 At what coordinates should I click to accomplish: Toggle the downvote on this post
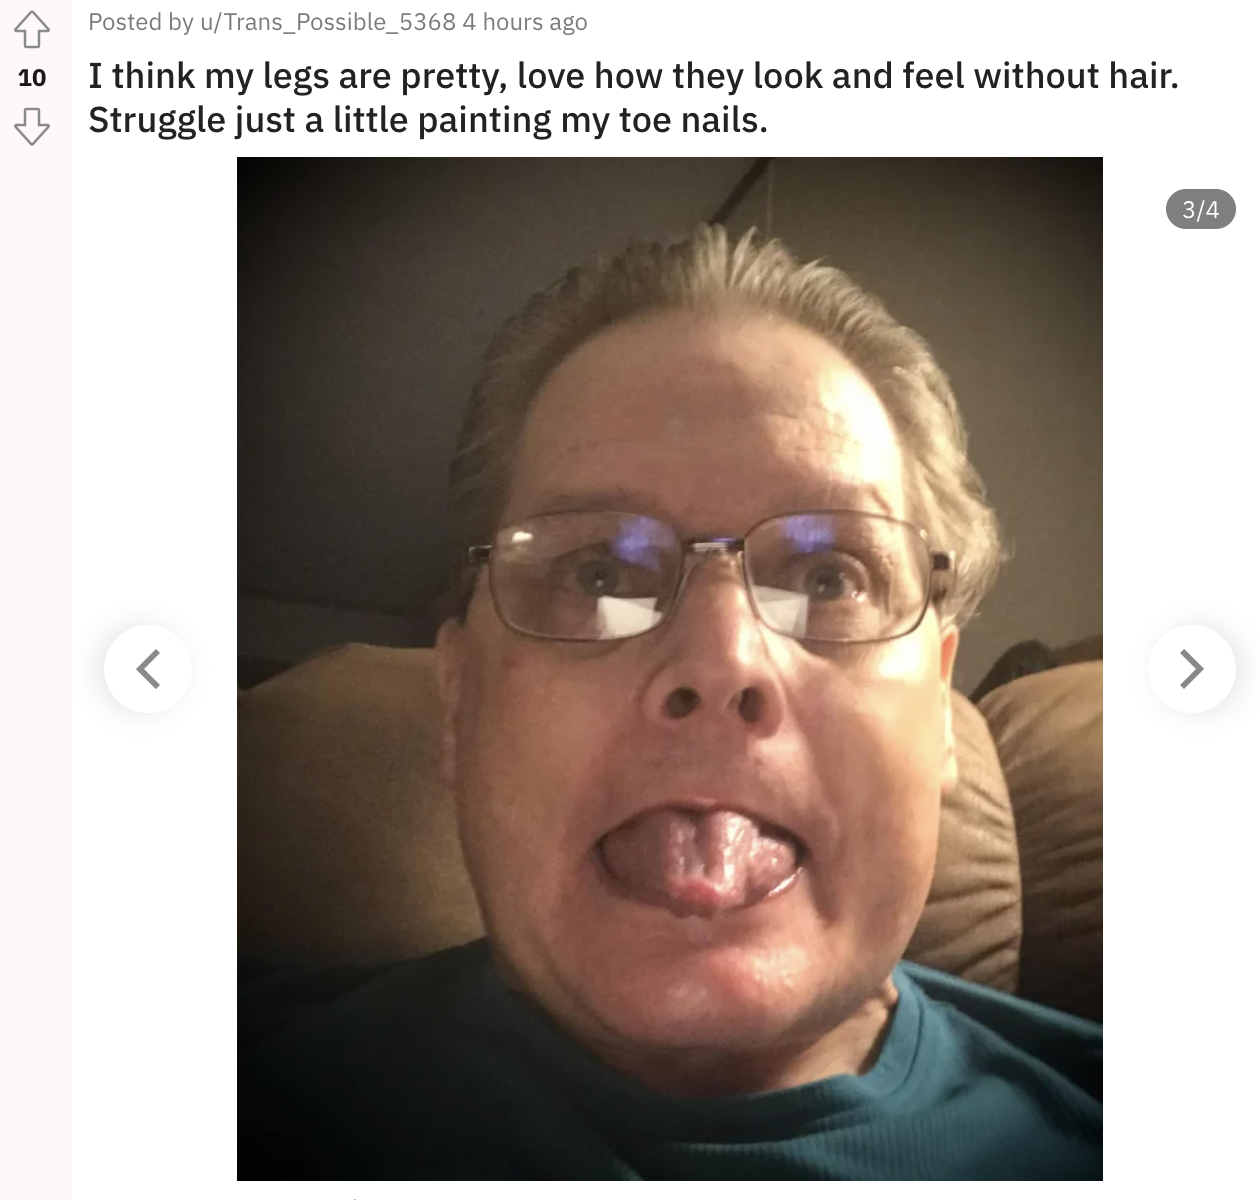click(x=32, y=126)
